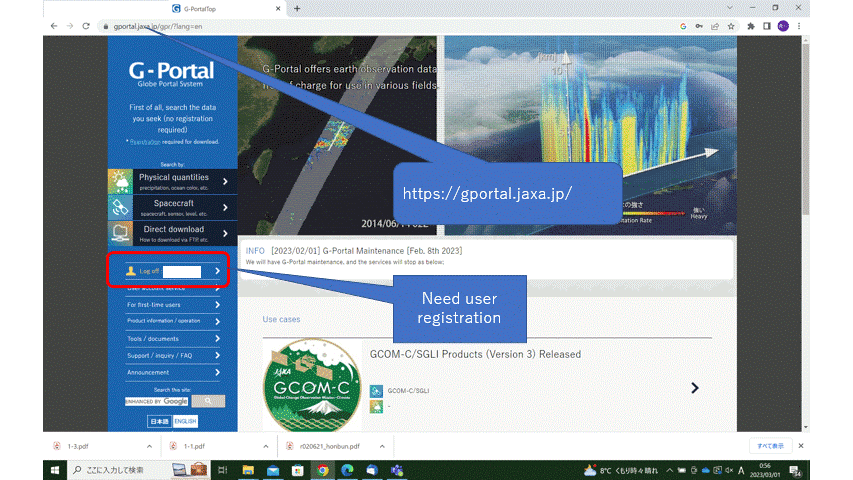Image resolution: width=853 pixels, height=480 pixels.
Task: Open For first-time users section
Action: coord(172,305)
